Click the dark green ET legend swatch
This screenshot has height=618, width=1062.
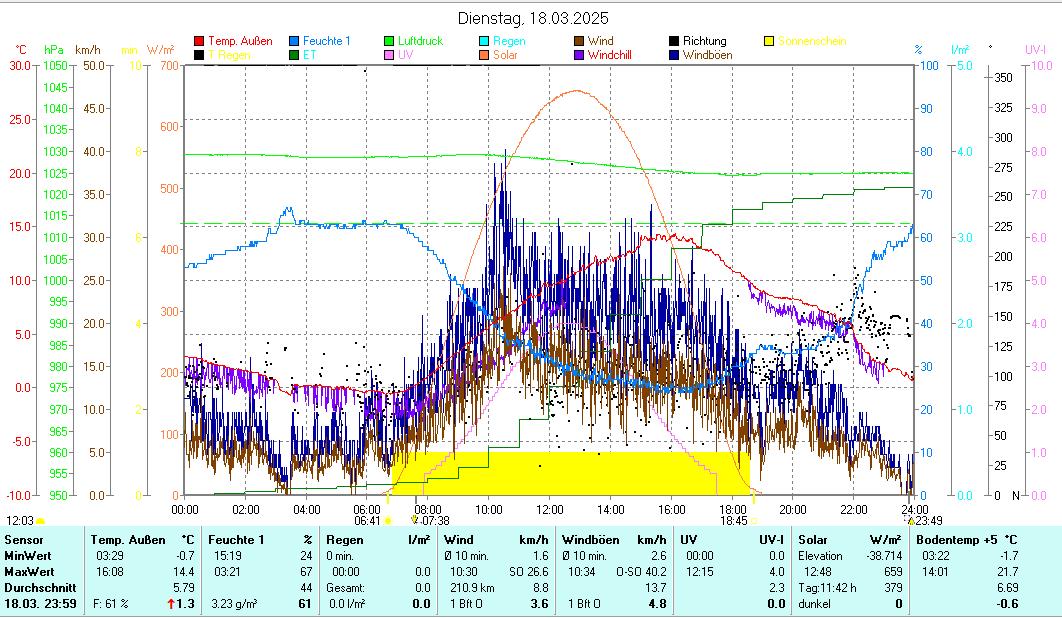click(x=294, y=55)
